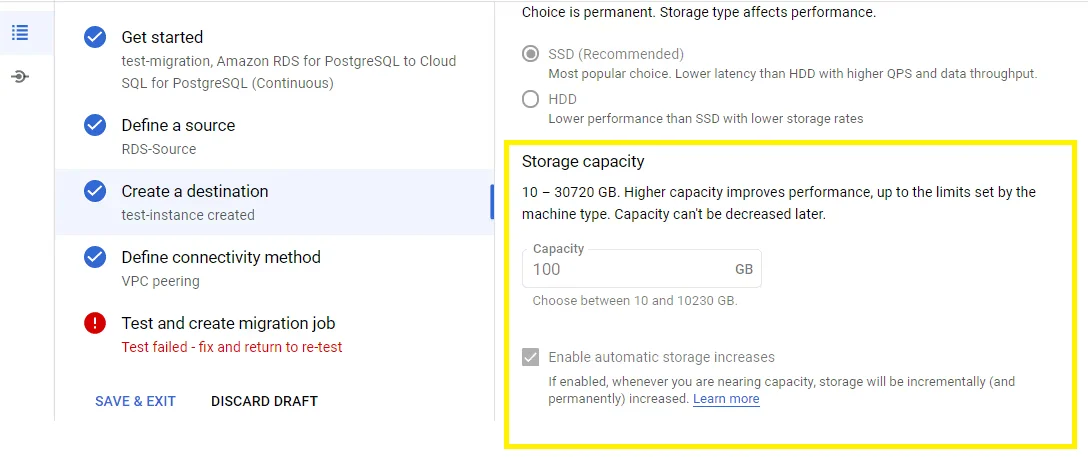The width and height of the screenshot is (1088, 468).
Task: Click the 'Test failed' red status message
Action: tap(231, 347)
